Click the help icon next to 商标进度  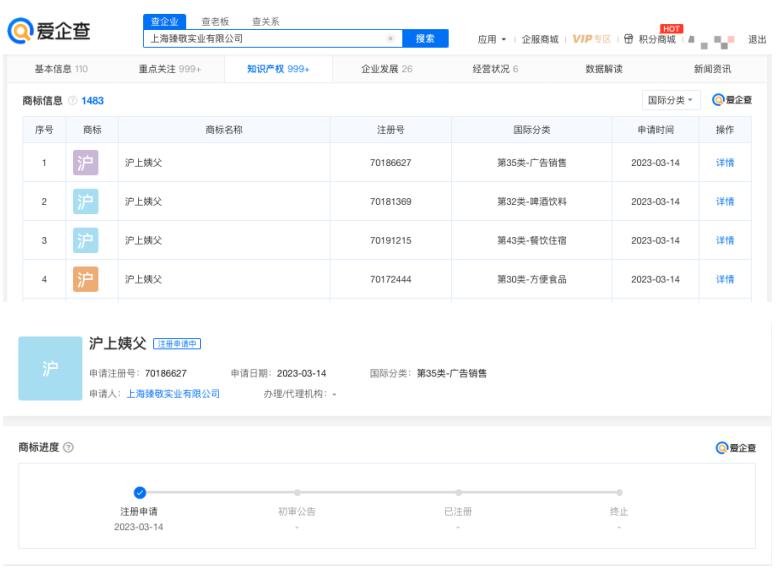(68, 447)
